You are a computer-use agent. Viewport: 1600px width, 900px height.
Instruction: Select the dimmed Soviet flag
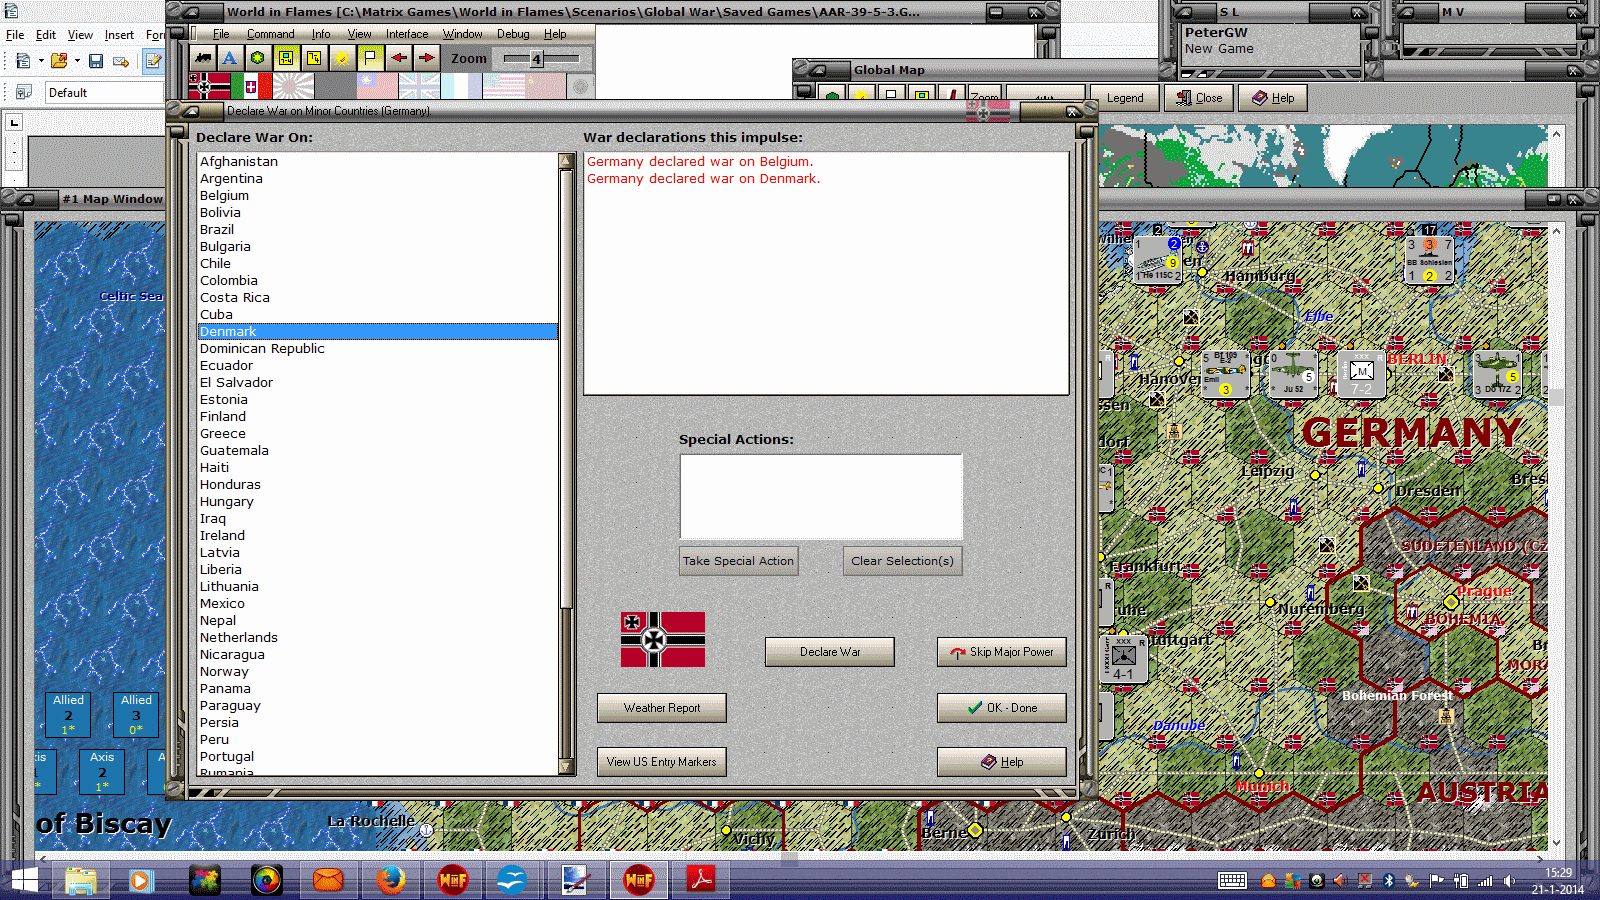click(x=546, y=86)
